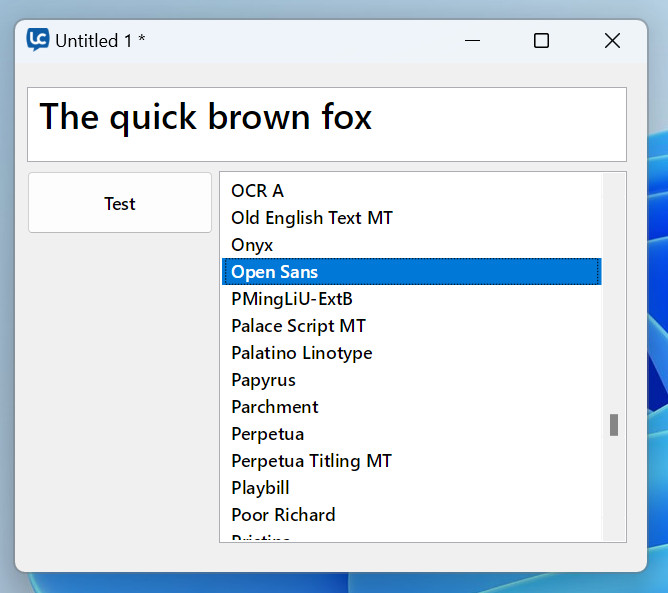
Task: Select the Onyx font entry
Action: (252, 244)
